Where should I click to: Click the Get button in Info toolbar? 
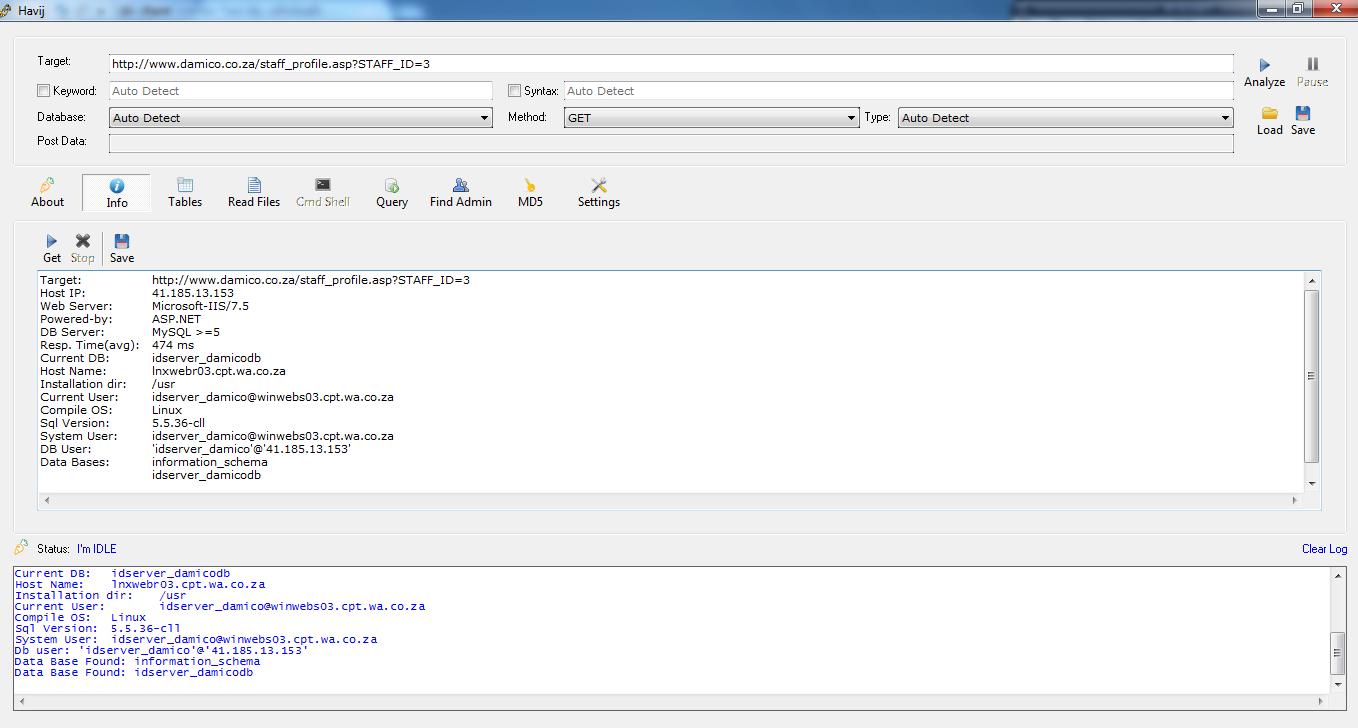tap(52, 249)
